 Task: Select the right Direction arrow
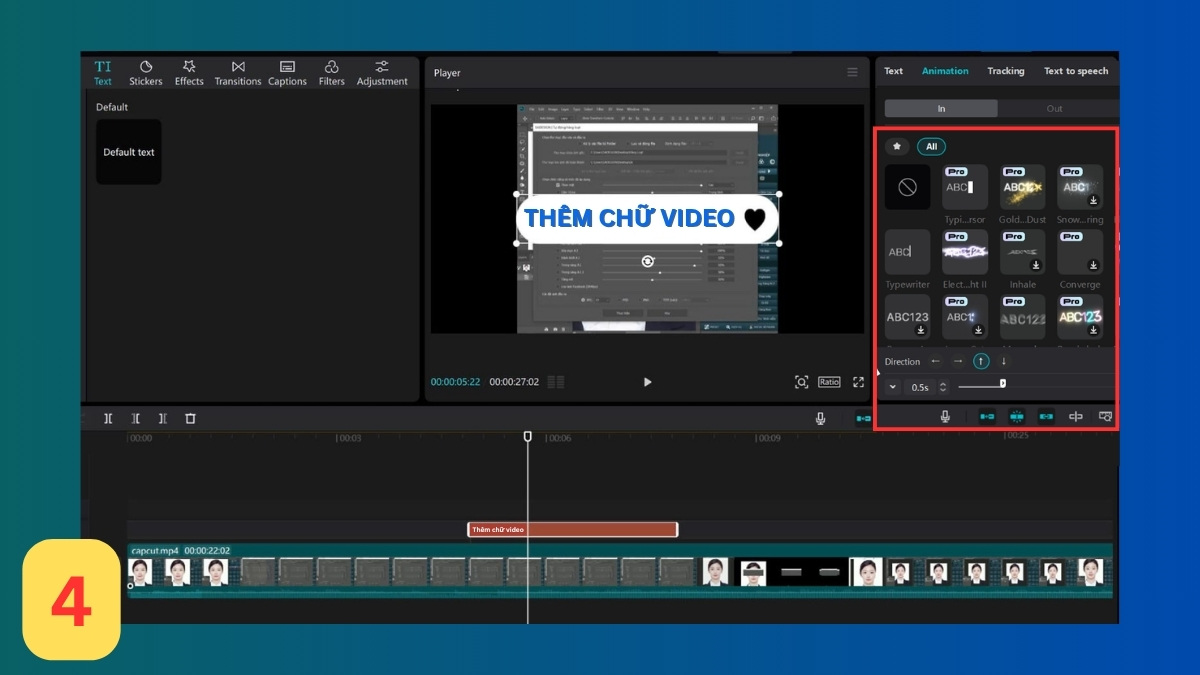957,361
